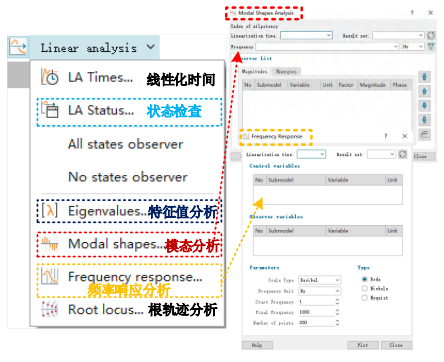Increment the Start Frequency stepper
Screen dimensions: 444x362
337,300
